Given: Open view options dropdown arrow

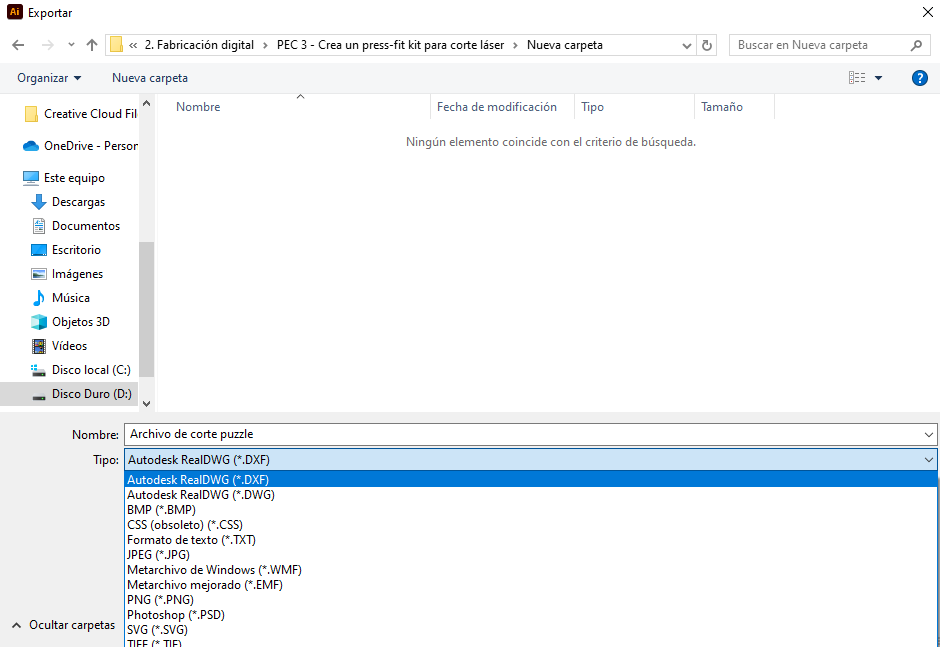Looking at the screenshot, I should [x=878, y=78].
